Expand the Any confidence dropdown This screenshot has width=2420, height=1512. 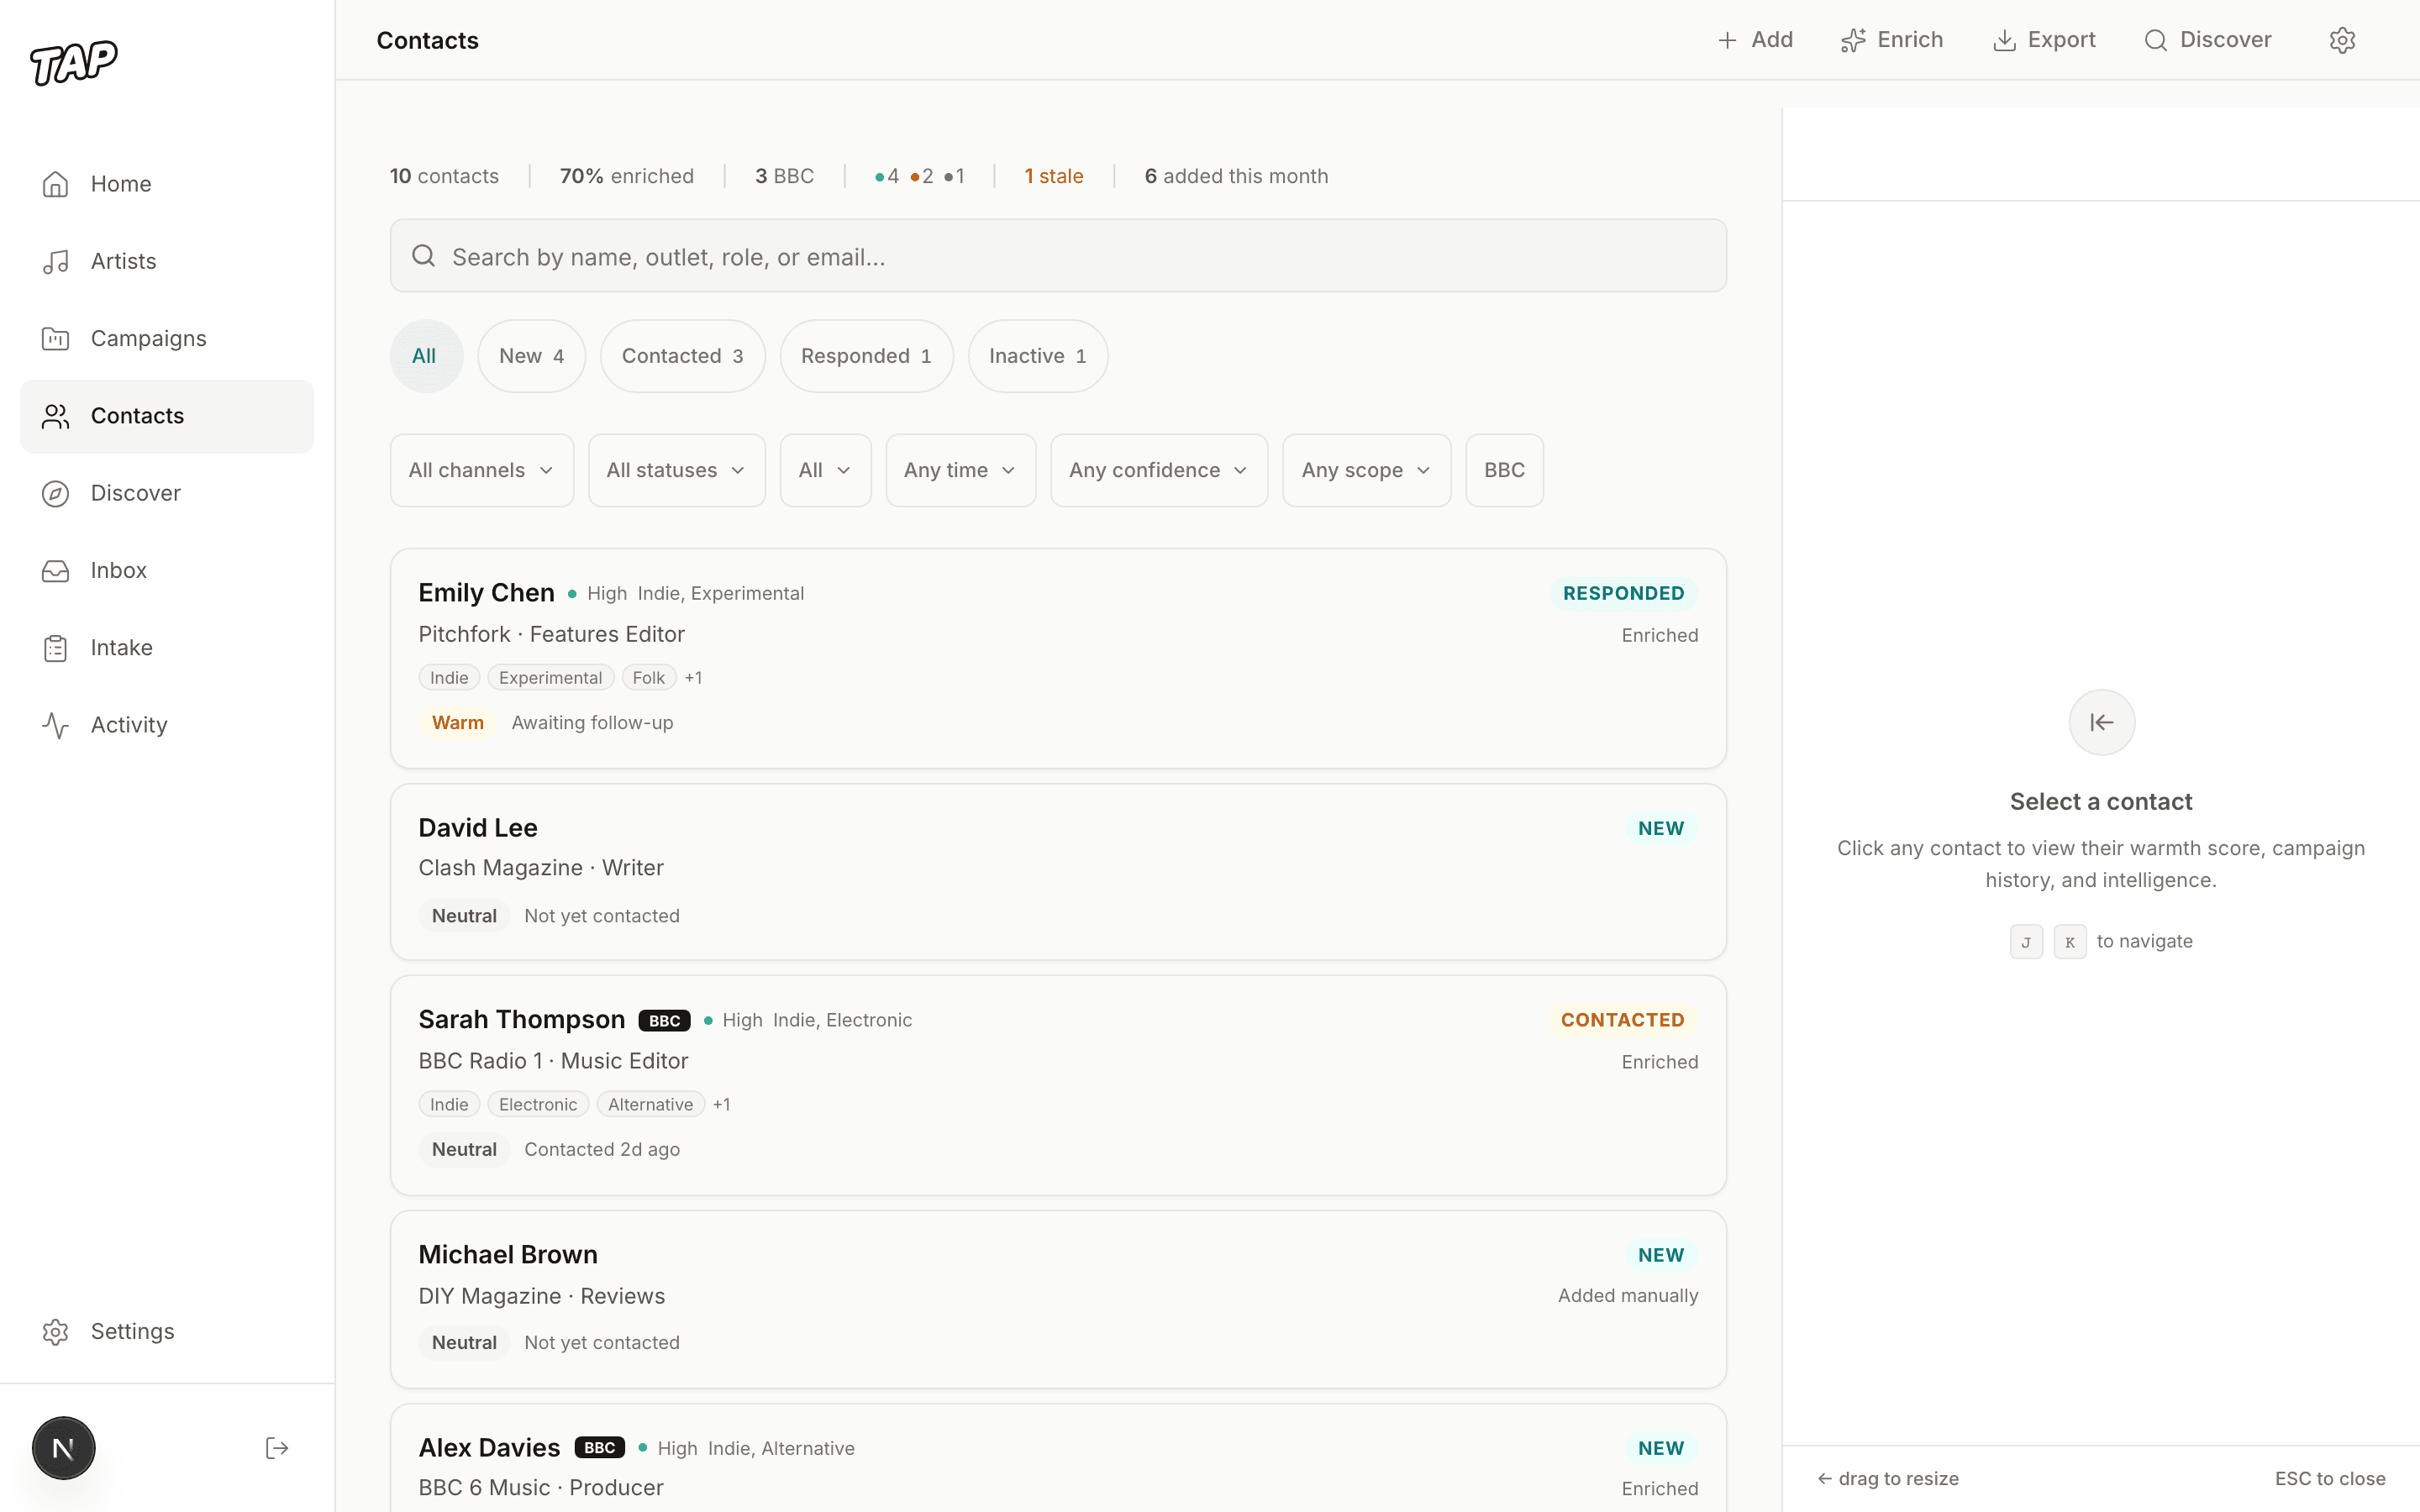pos(1157,469)
